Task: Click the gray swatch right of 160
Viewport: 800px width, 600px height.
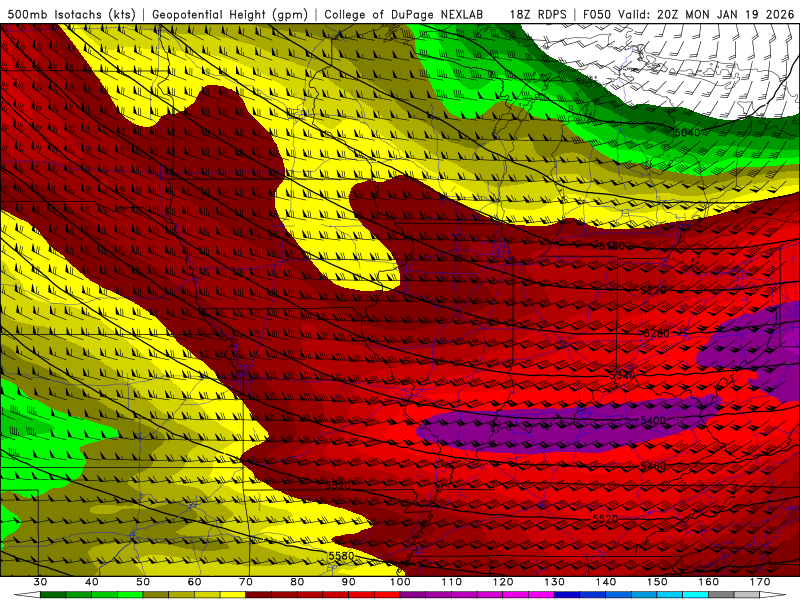Action: [x=721, y=595]
